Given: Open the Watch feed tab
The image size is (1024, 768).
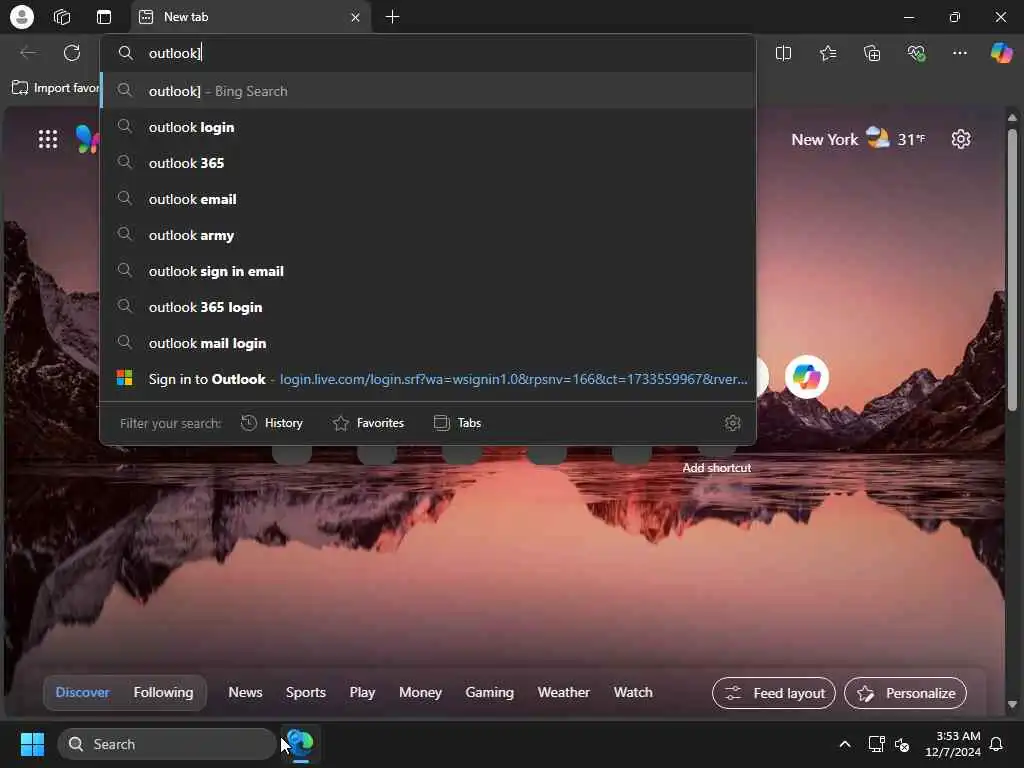Looking at the screenshot, I should (x=633, y=692).
